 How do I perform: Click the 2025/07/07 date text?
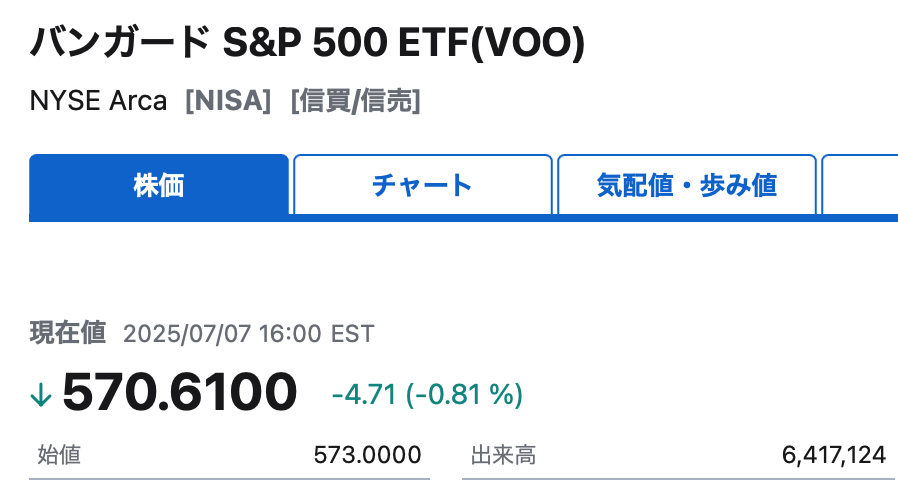pyautogui.click(x=186, y=334)
